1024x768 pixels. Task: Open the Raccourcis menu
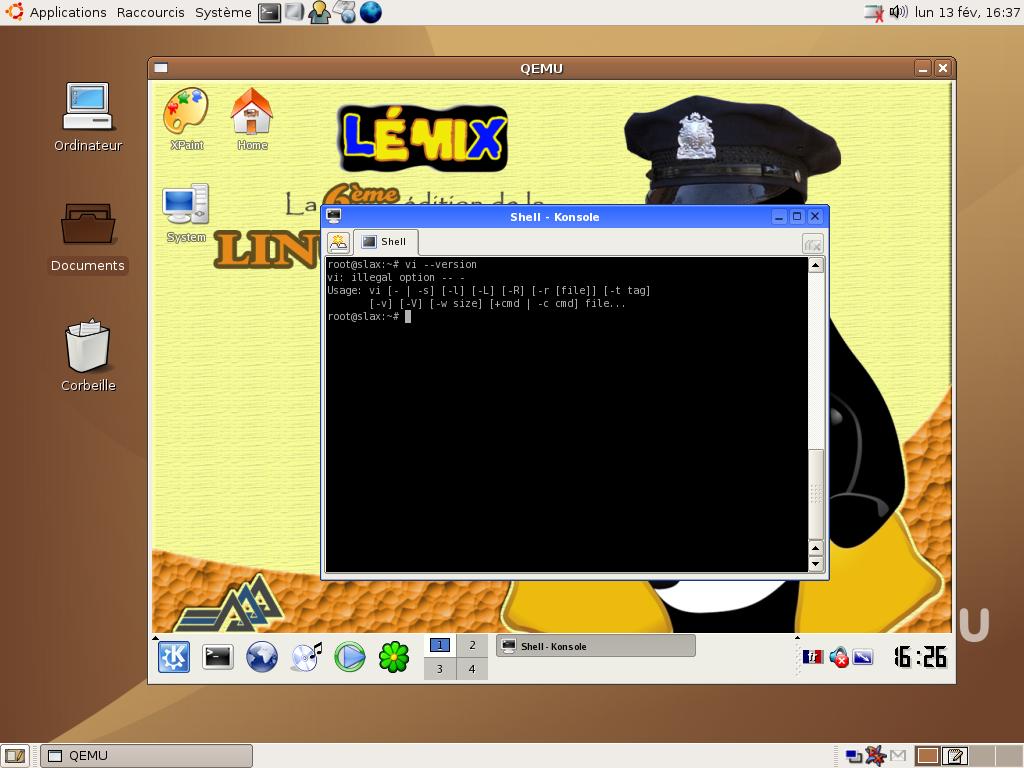point(150,12)
